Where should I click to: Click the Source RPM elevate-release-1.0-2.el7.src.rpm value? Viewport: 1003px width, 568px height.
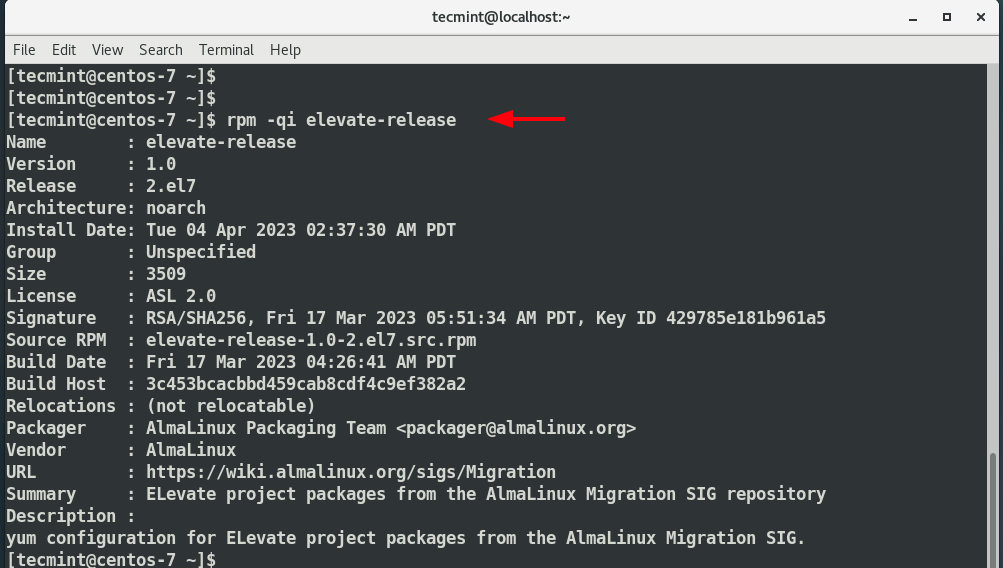click(x=311, y=340)
